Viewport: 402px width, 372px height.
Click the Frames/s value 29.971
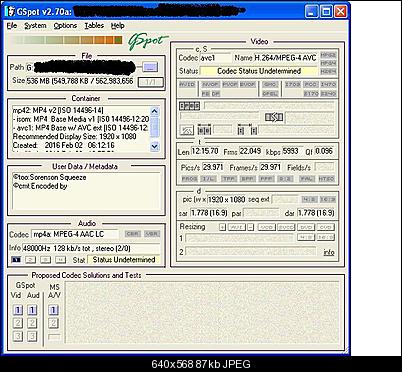[x=270, y=167]
